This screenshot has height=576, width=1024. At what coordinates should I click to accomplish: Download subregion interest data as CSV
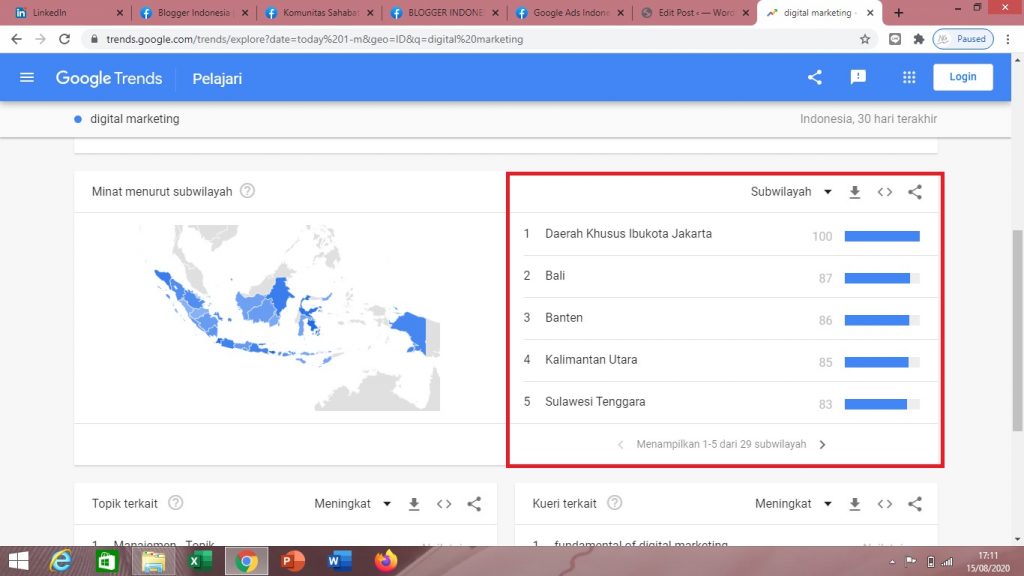point(855,192)
